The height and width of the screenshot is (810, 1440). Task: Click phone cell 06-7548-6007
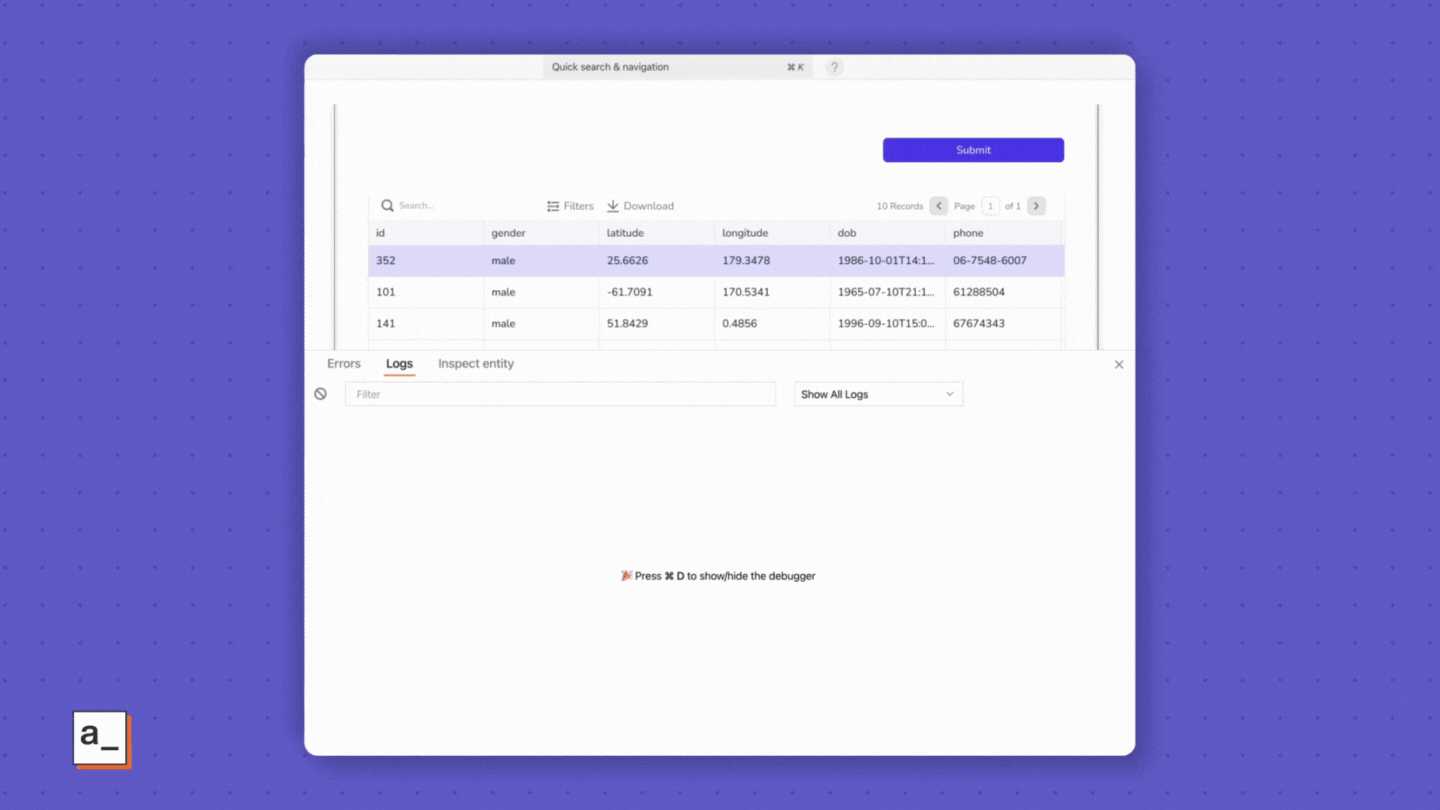pyautogui.click(x=990, y=261)
